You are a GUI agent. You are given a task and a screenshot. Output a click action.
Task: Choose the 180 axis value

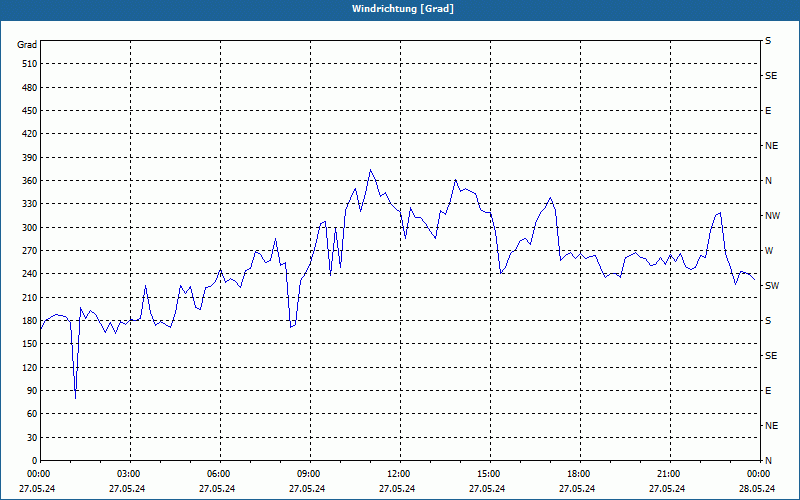coord(30,321)
